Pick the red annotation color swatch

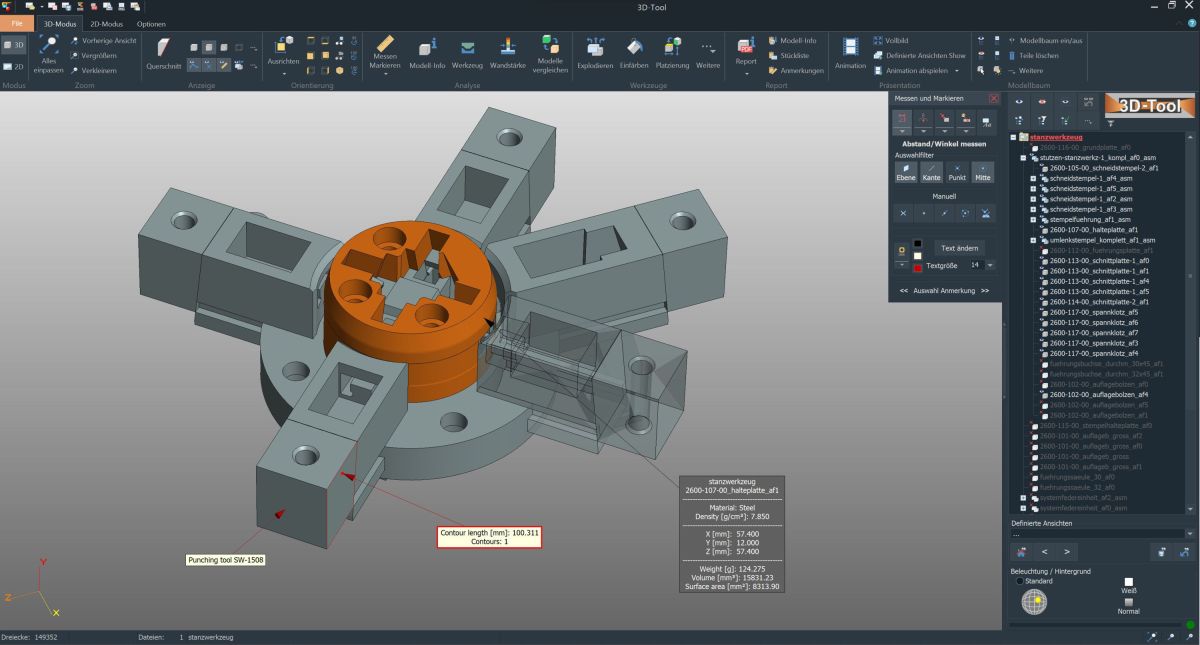917,267
